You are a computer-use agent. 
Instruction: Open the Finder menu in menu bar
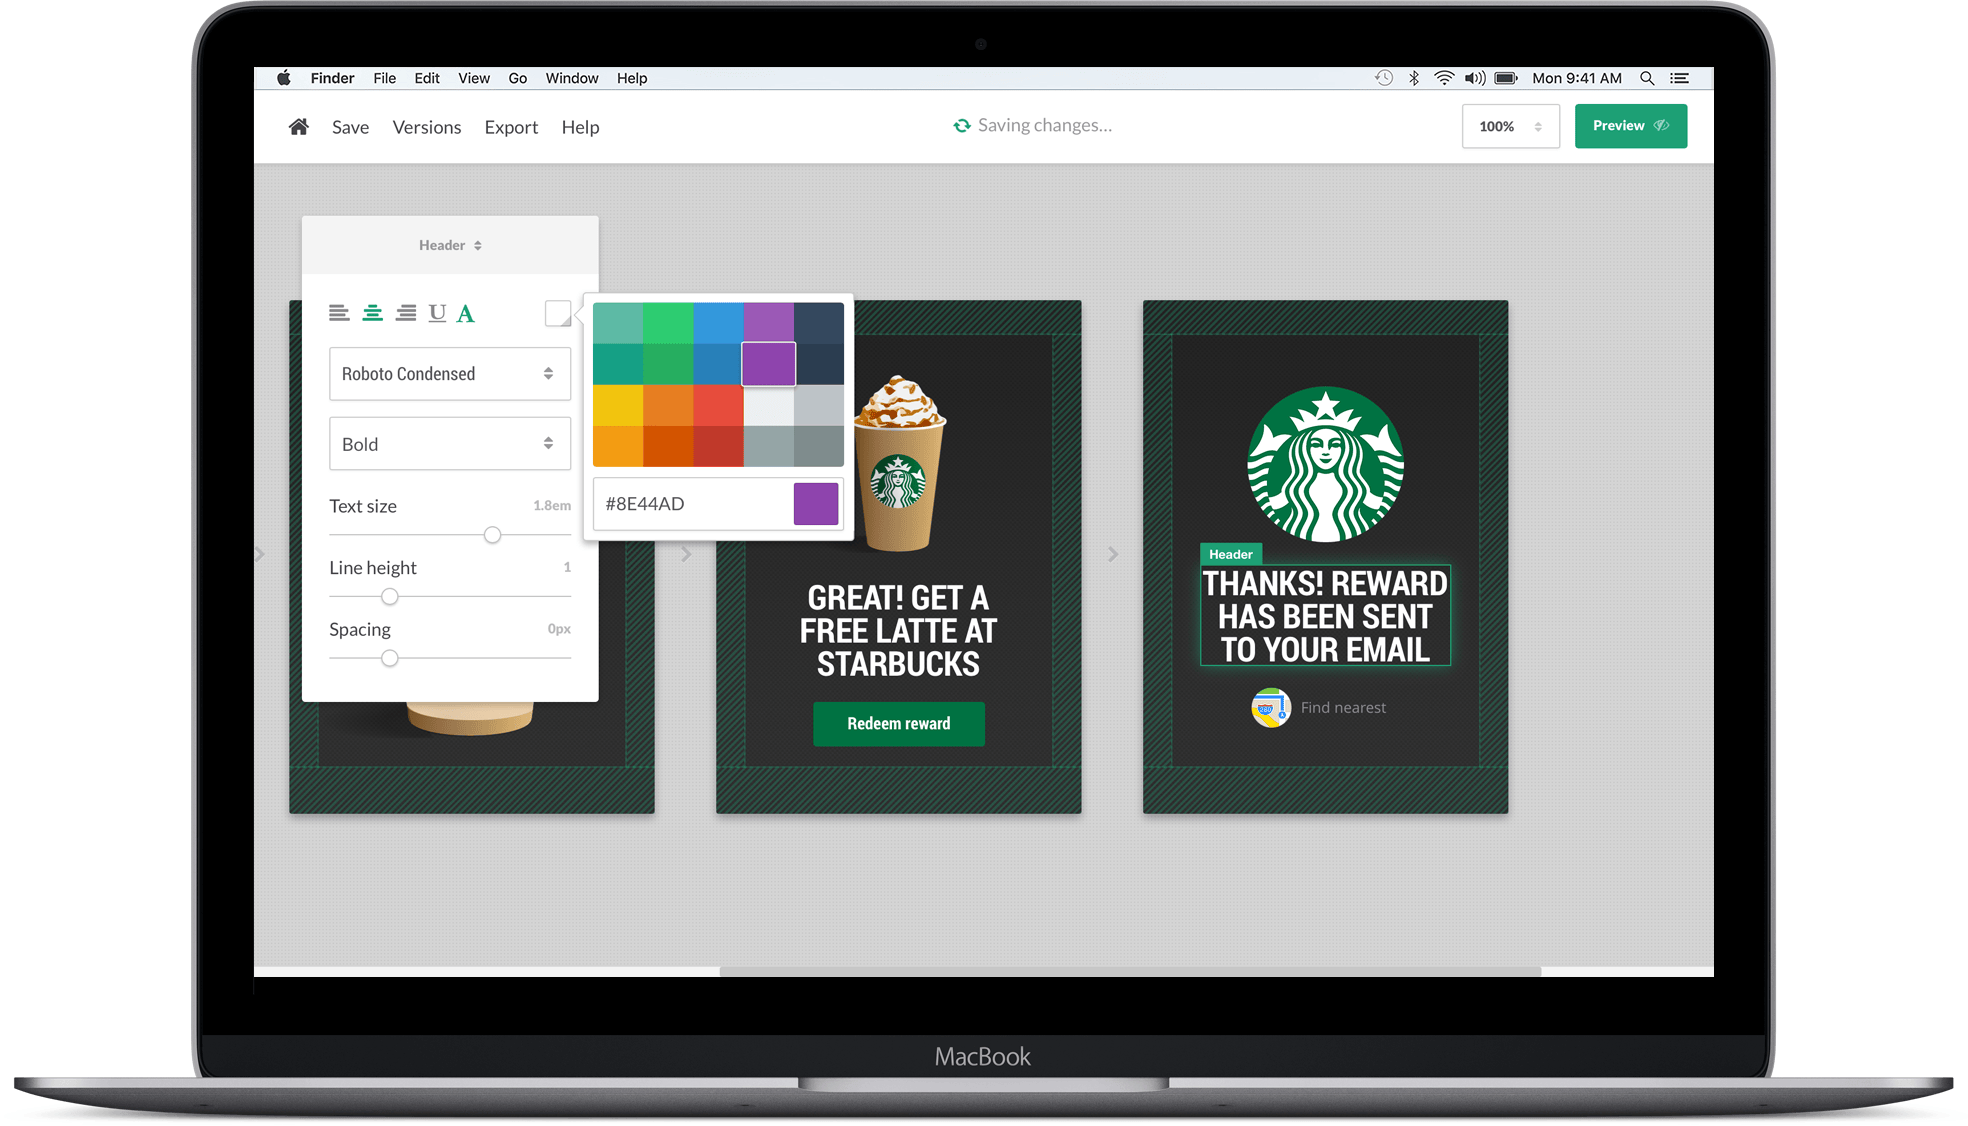332,78
